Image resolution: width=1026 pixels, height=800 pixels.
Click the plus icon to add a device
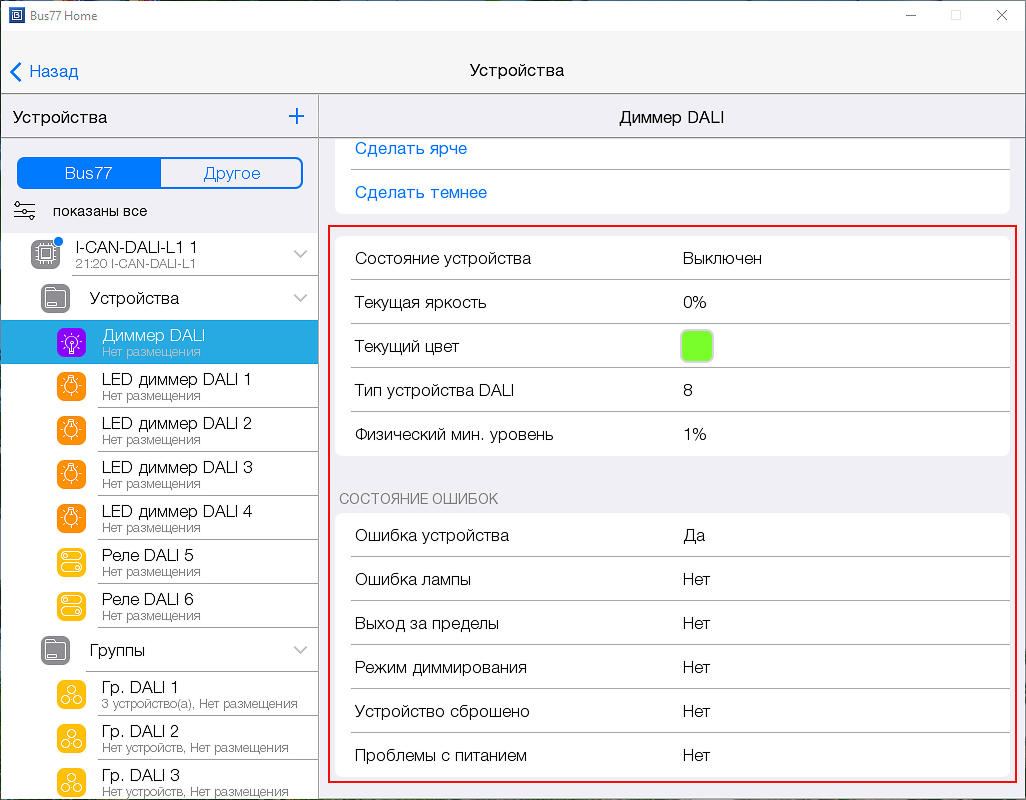point(296,116)
